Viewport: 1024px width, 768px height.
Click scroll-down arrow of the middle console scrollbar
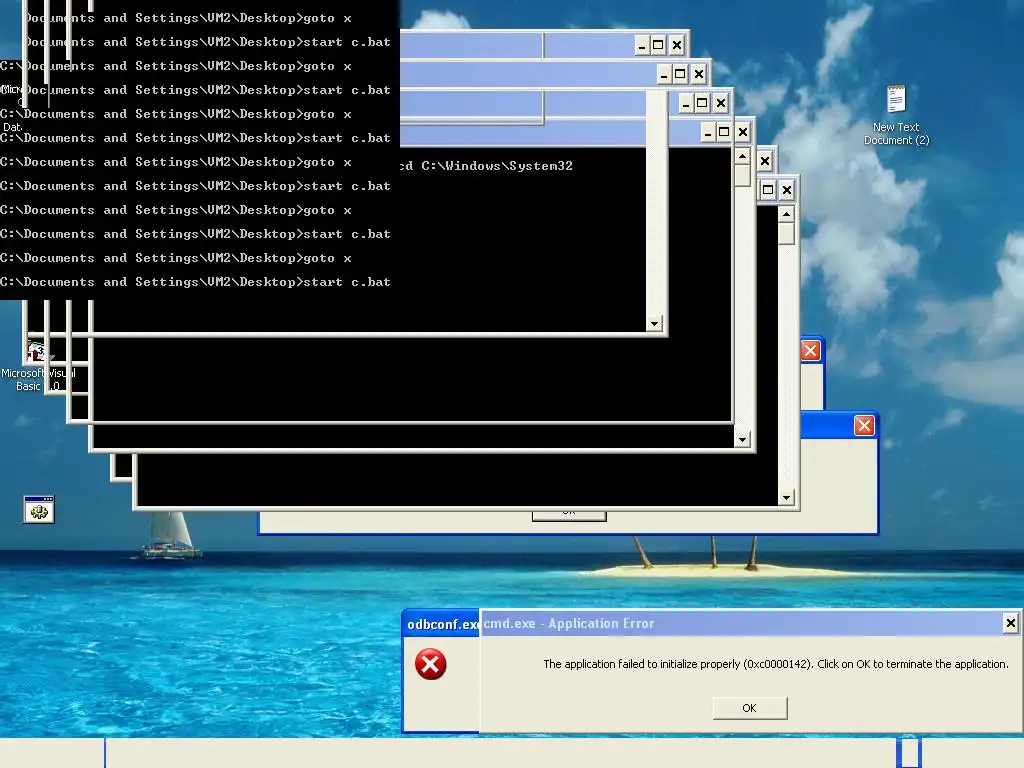pyautogui.click(x=742, y=440)
